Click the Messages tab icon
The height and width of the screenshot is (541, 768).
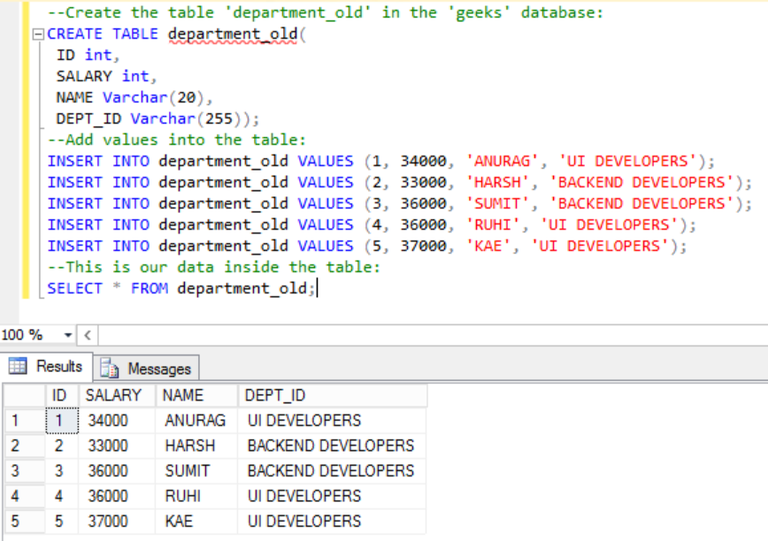click(110, 368)
